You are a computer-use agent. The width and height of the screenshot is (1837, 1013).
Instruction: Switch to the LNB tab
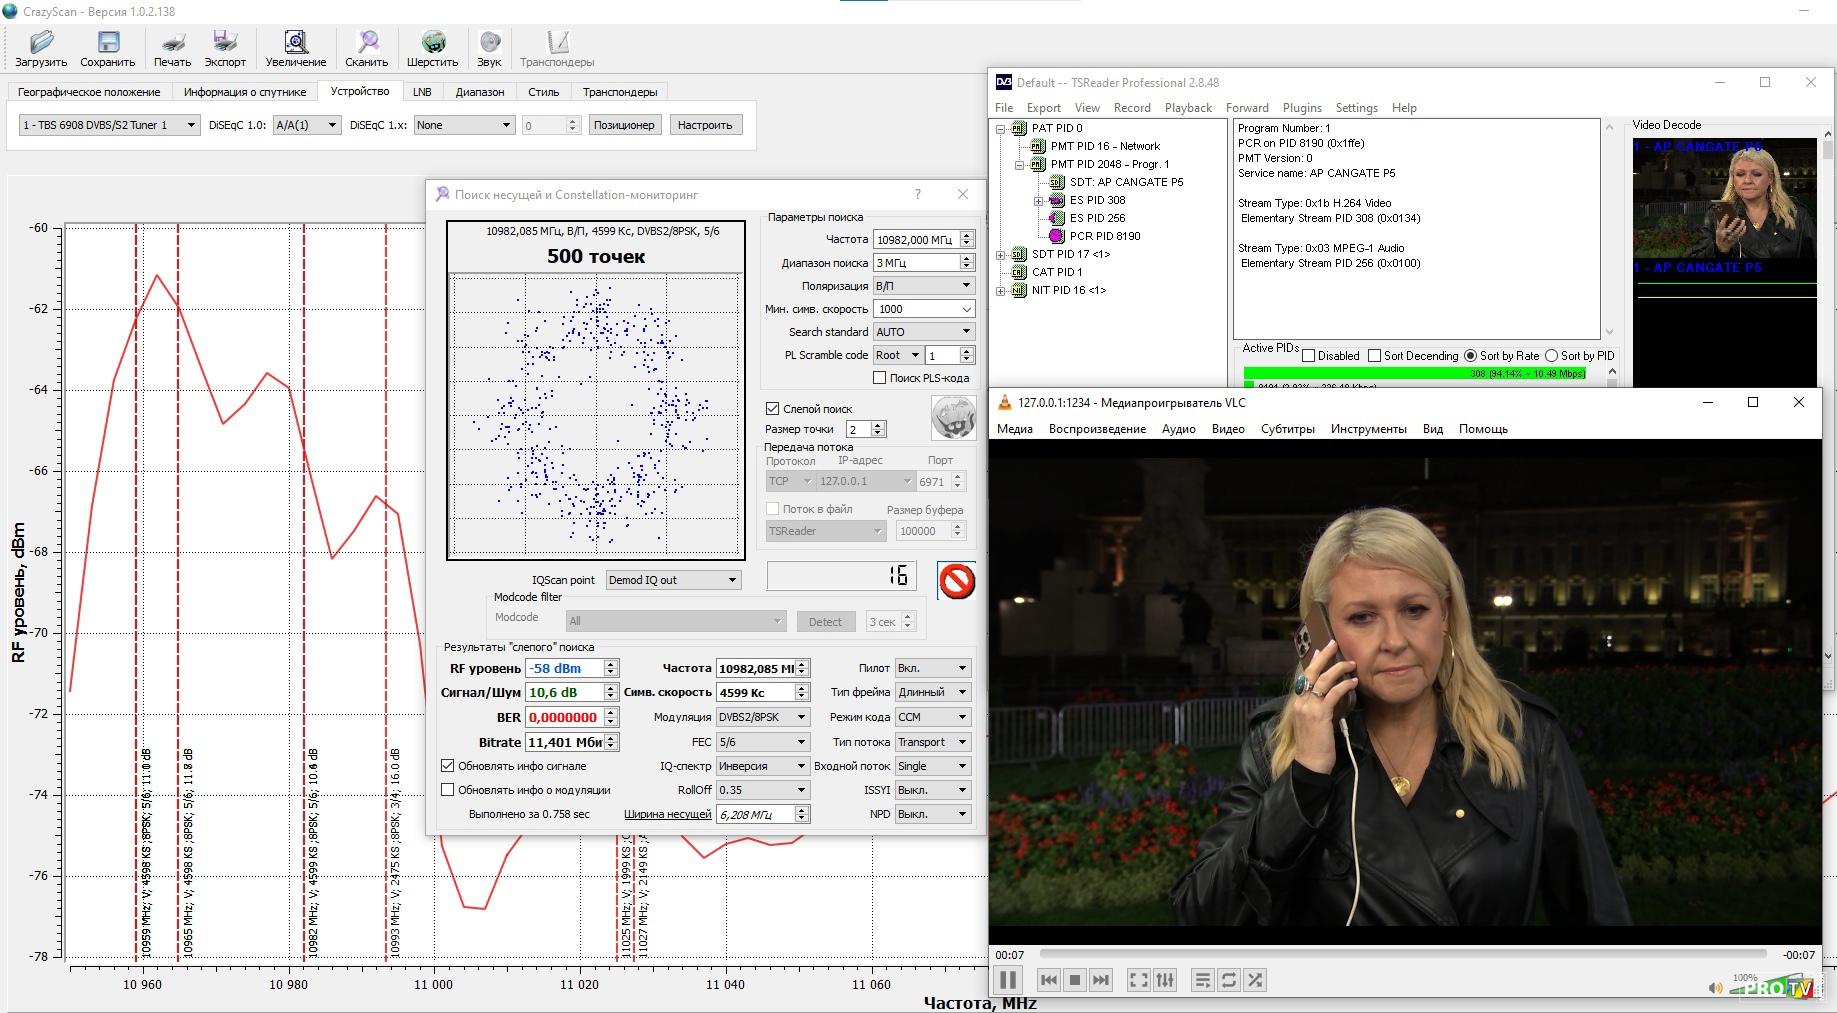[x=422, y=92]
